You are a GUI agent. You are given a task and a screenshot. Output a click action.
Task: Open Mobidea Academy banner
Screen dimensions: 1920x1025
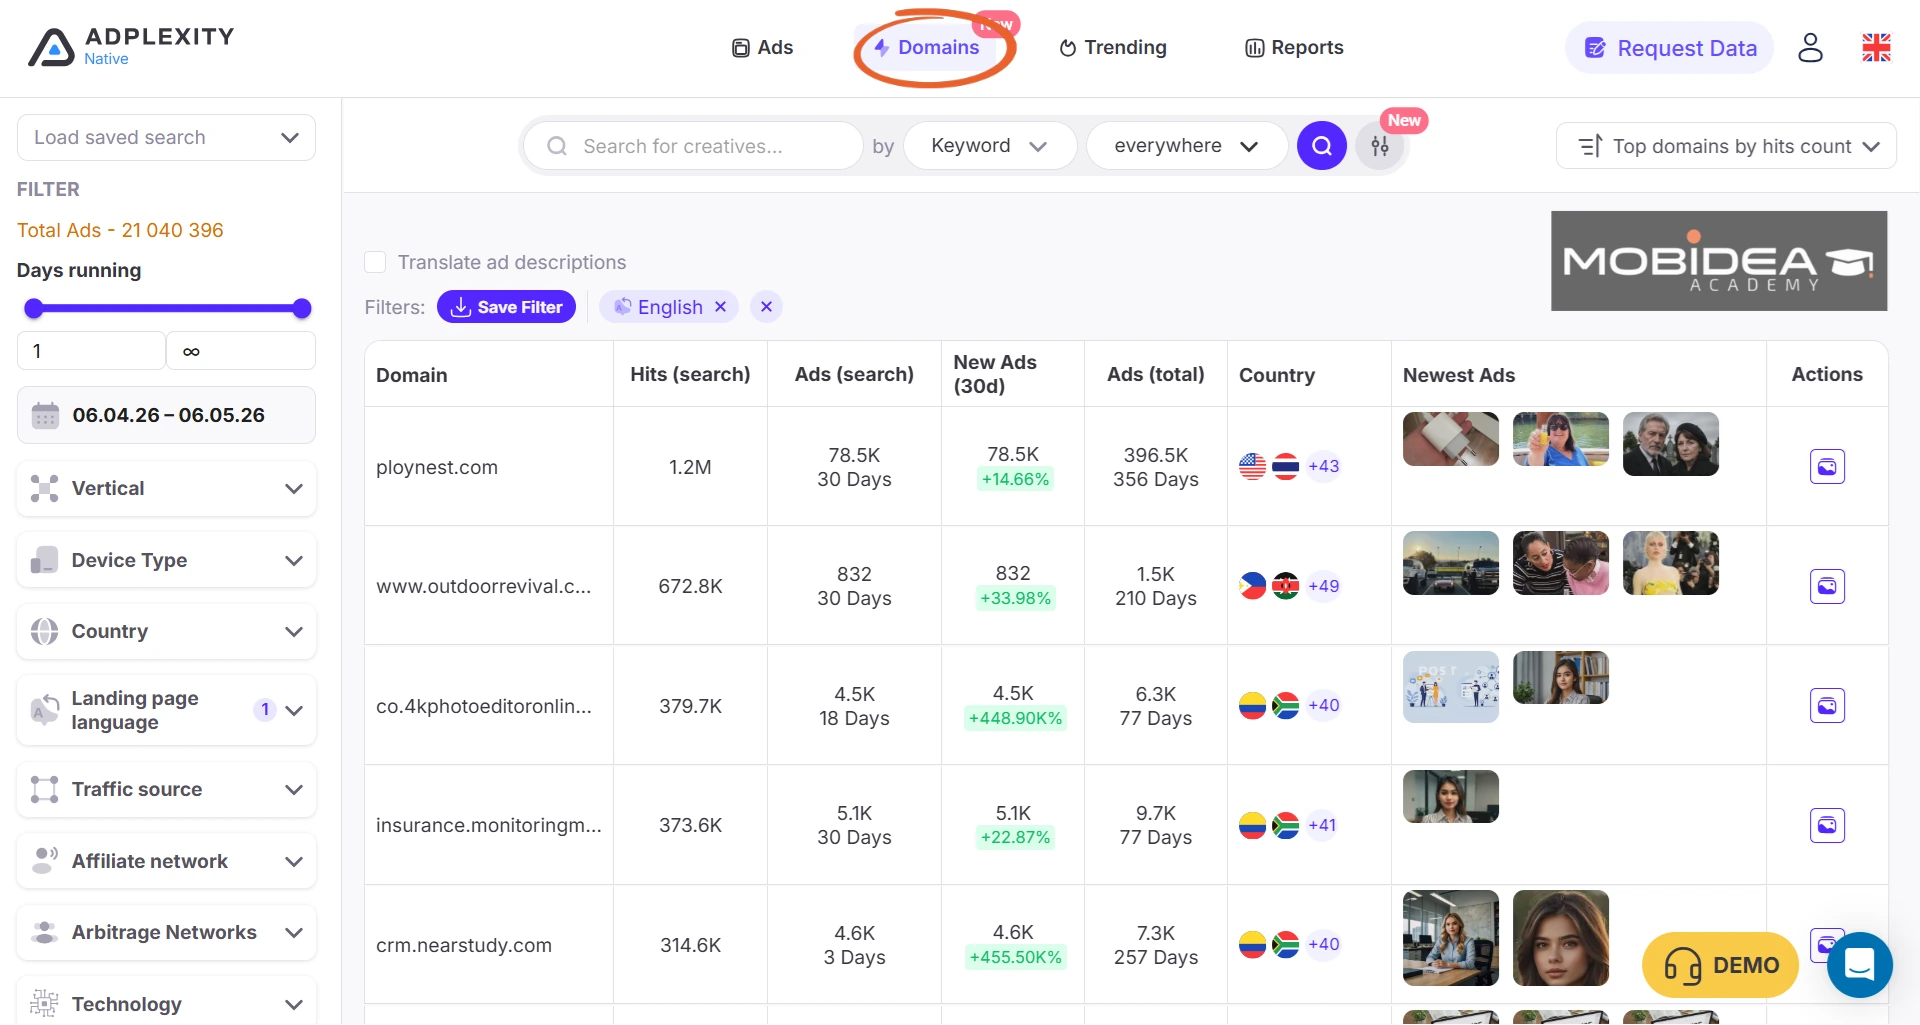pyautogui.click(x=1719, y=261)
